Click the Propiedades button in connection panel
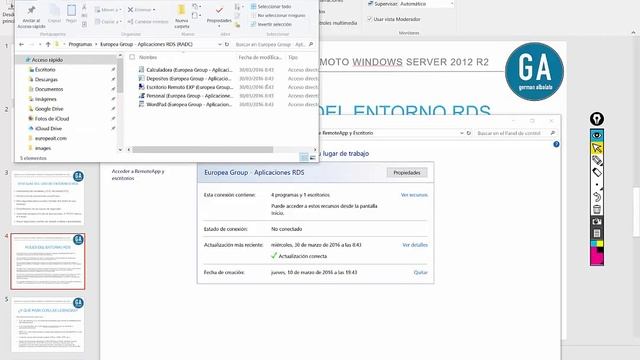 coord(407,173)
